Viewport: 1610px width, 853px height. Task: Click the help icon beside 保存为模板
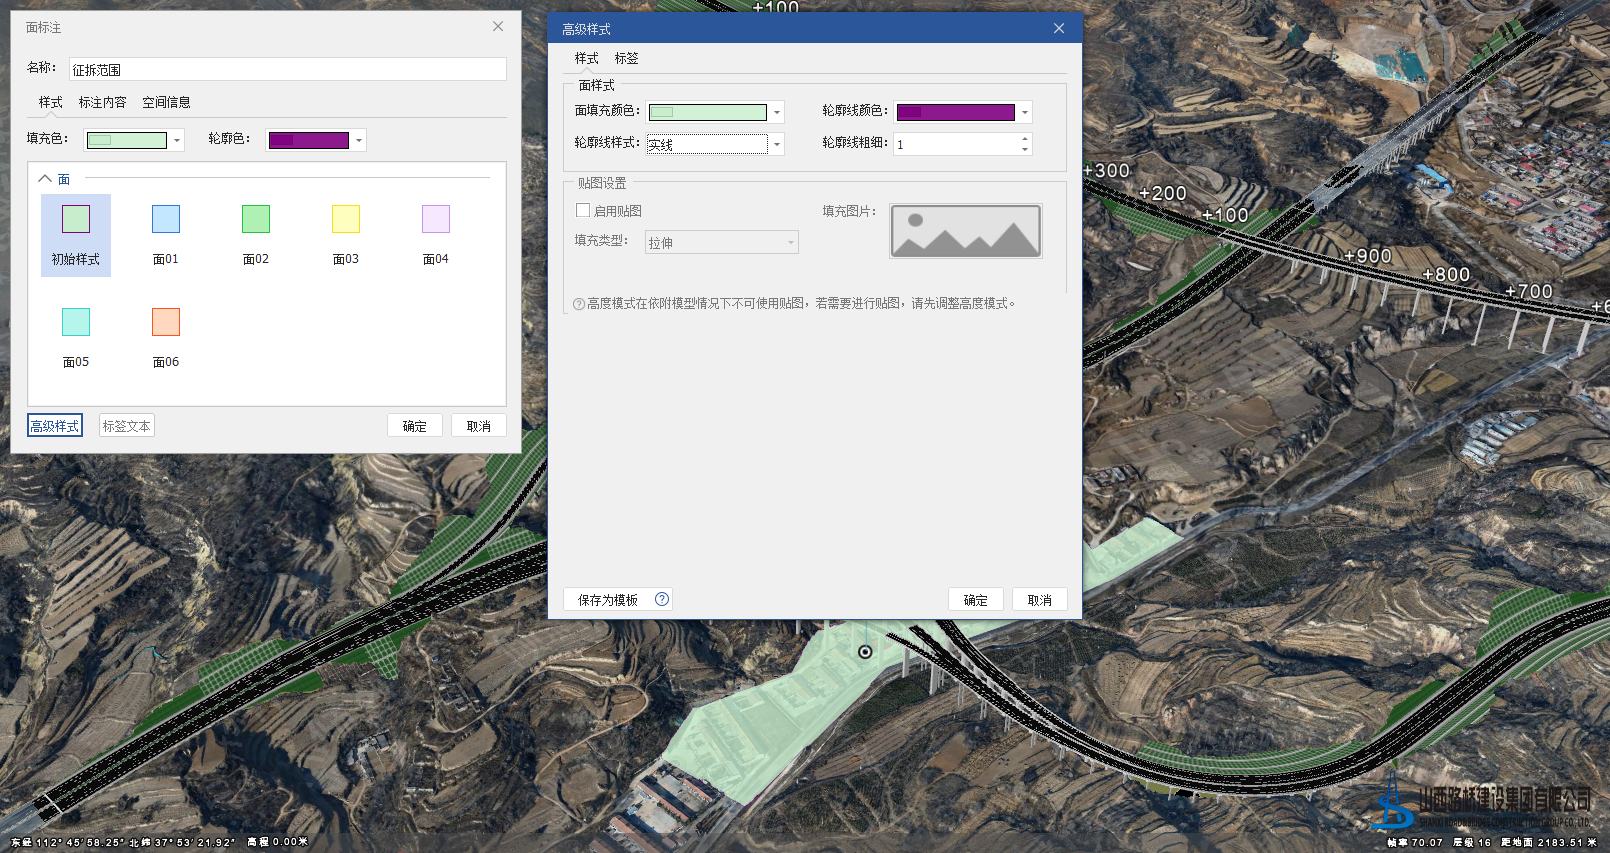click(662, 599)
